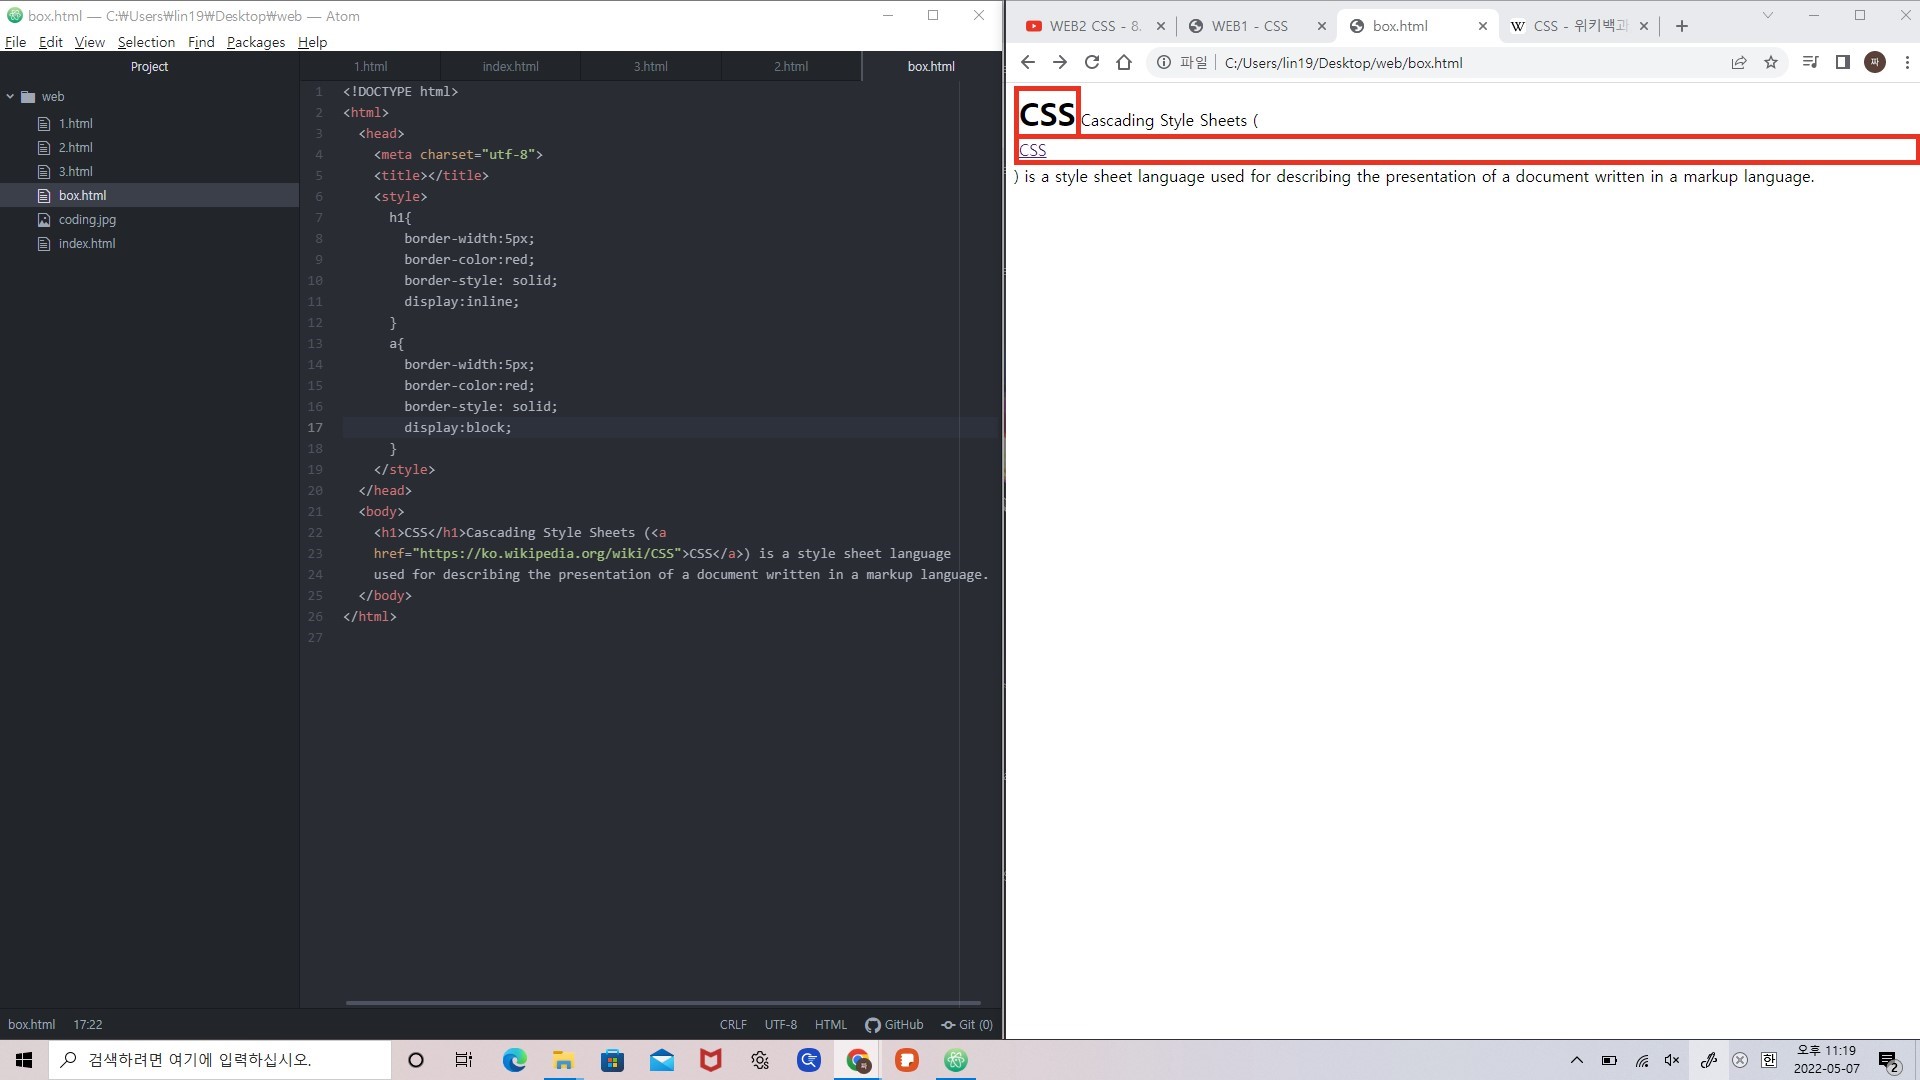The width and height of the screenshot is (1920, 1080).
Task: Open Chrome side panel icon
Action: tap(1843, 62)
